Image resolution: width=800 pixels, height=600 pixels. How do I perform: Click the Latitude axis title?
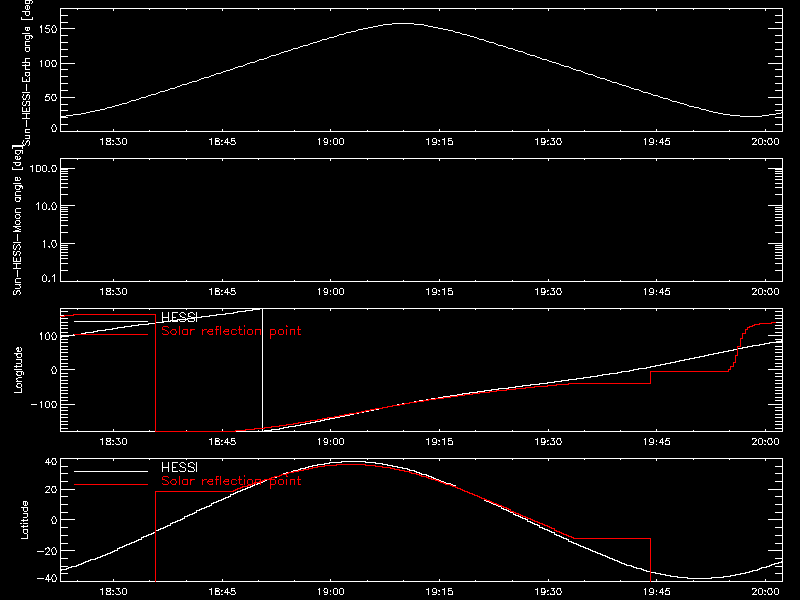(24, 520)
